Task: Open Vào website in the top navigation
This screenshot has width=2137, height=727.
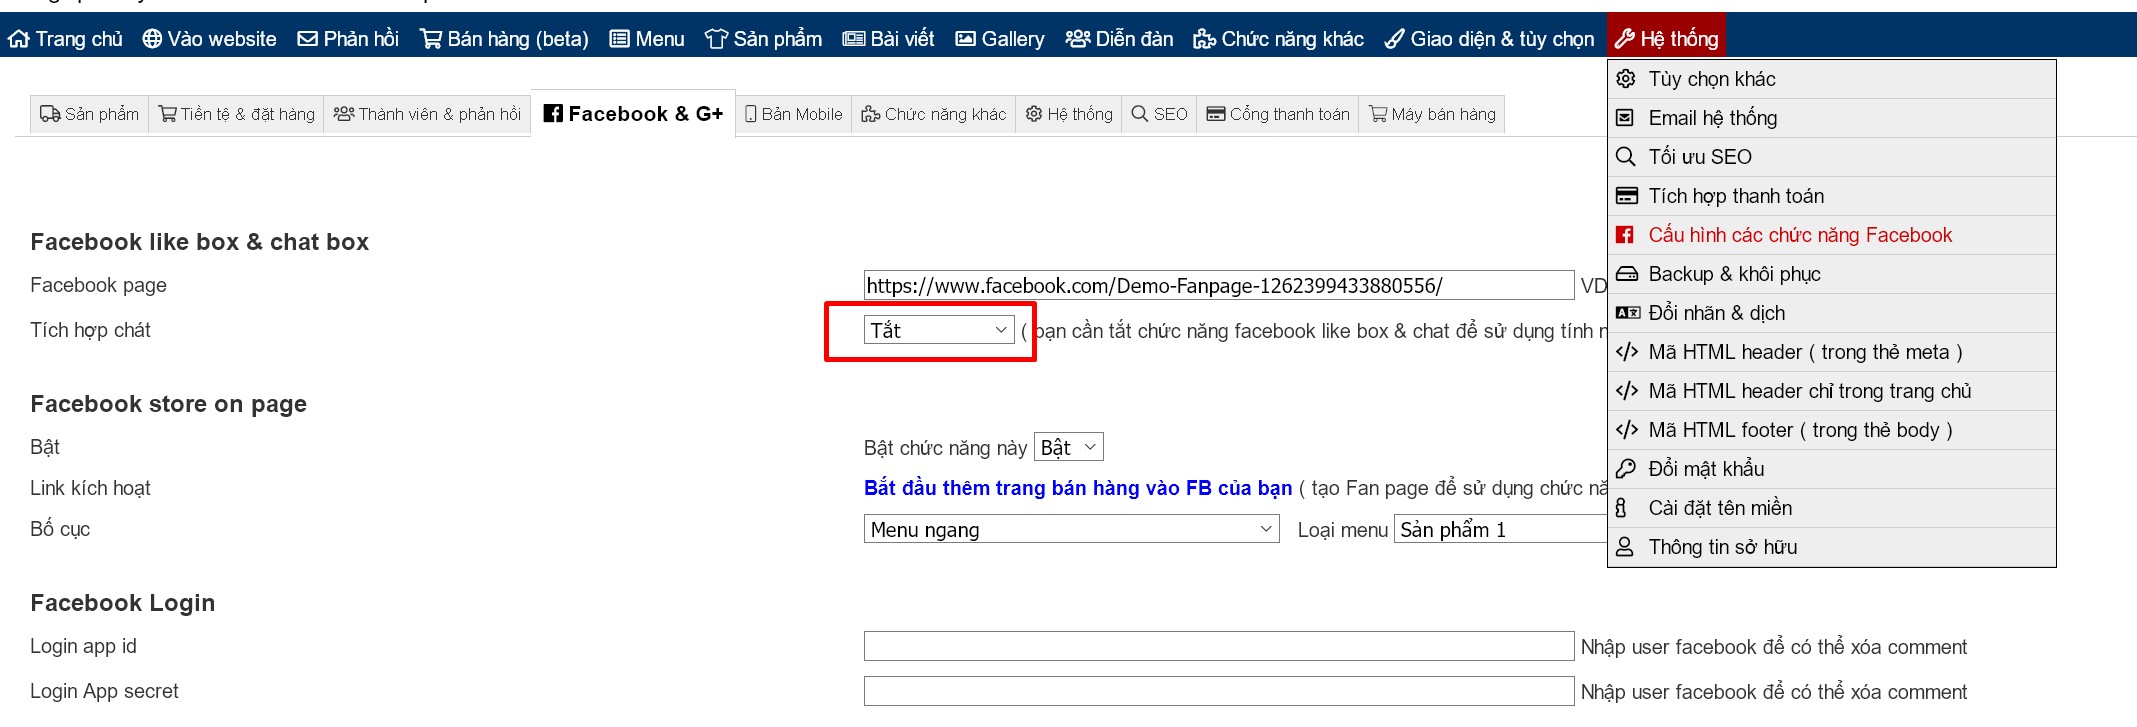Action: (209, 39)
